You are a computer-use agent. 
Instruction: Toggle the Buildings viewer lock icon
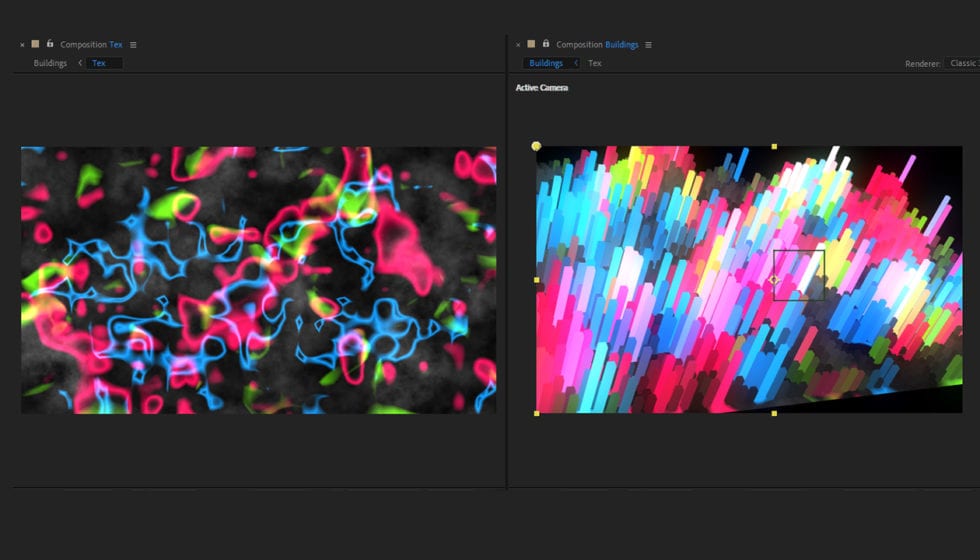pos(546,43)
